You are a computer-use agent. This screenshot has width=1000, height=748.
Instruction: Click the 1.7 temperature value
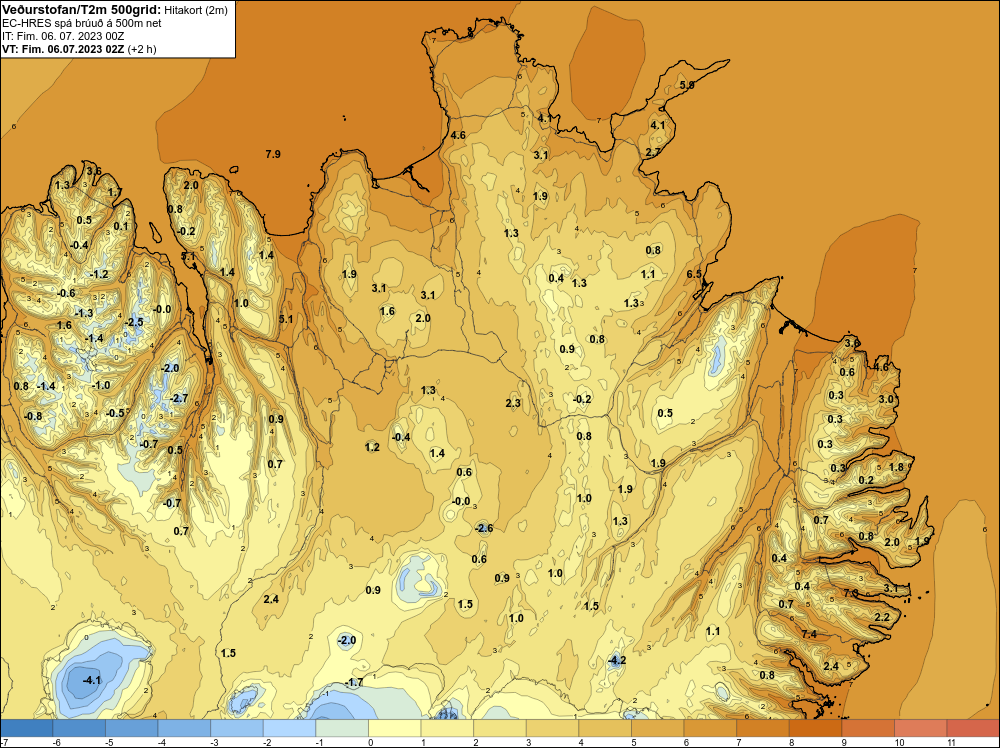point(114,192)
